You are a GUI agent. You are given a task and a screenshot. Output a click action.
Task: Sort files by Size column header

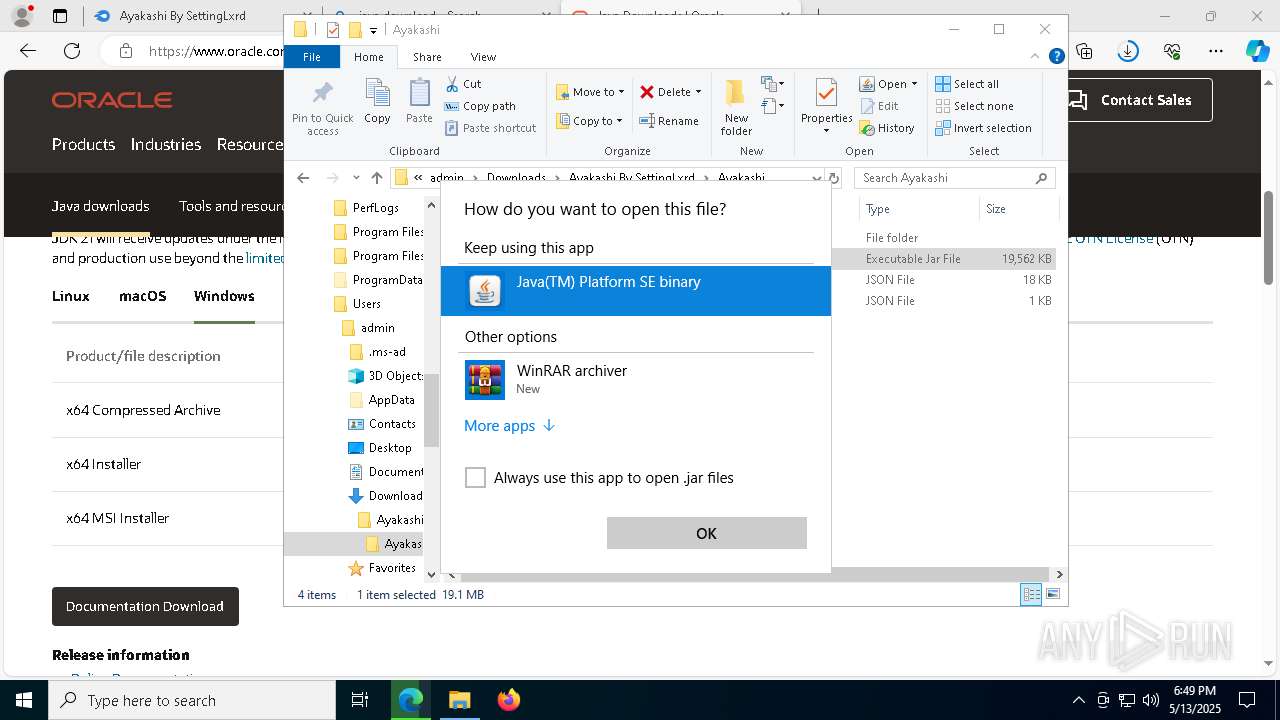pyautogui.click(x=1018, y=209)
